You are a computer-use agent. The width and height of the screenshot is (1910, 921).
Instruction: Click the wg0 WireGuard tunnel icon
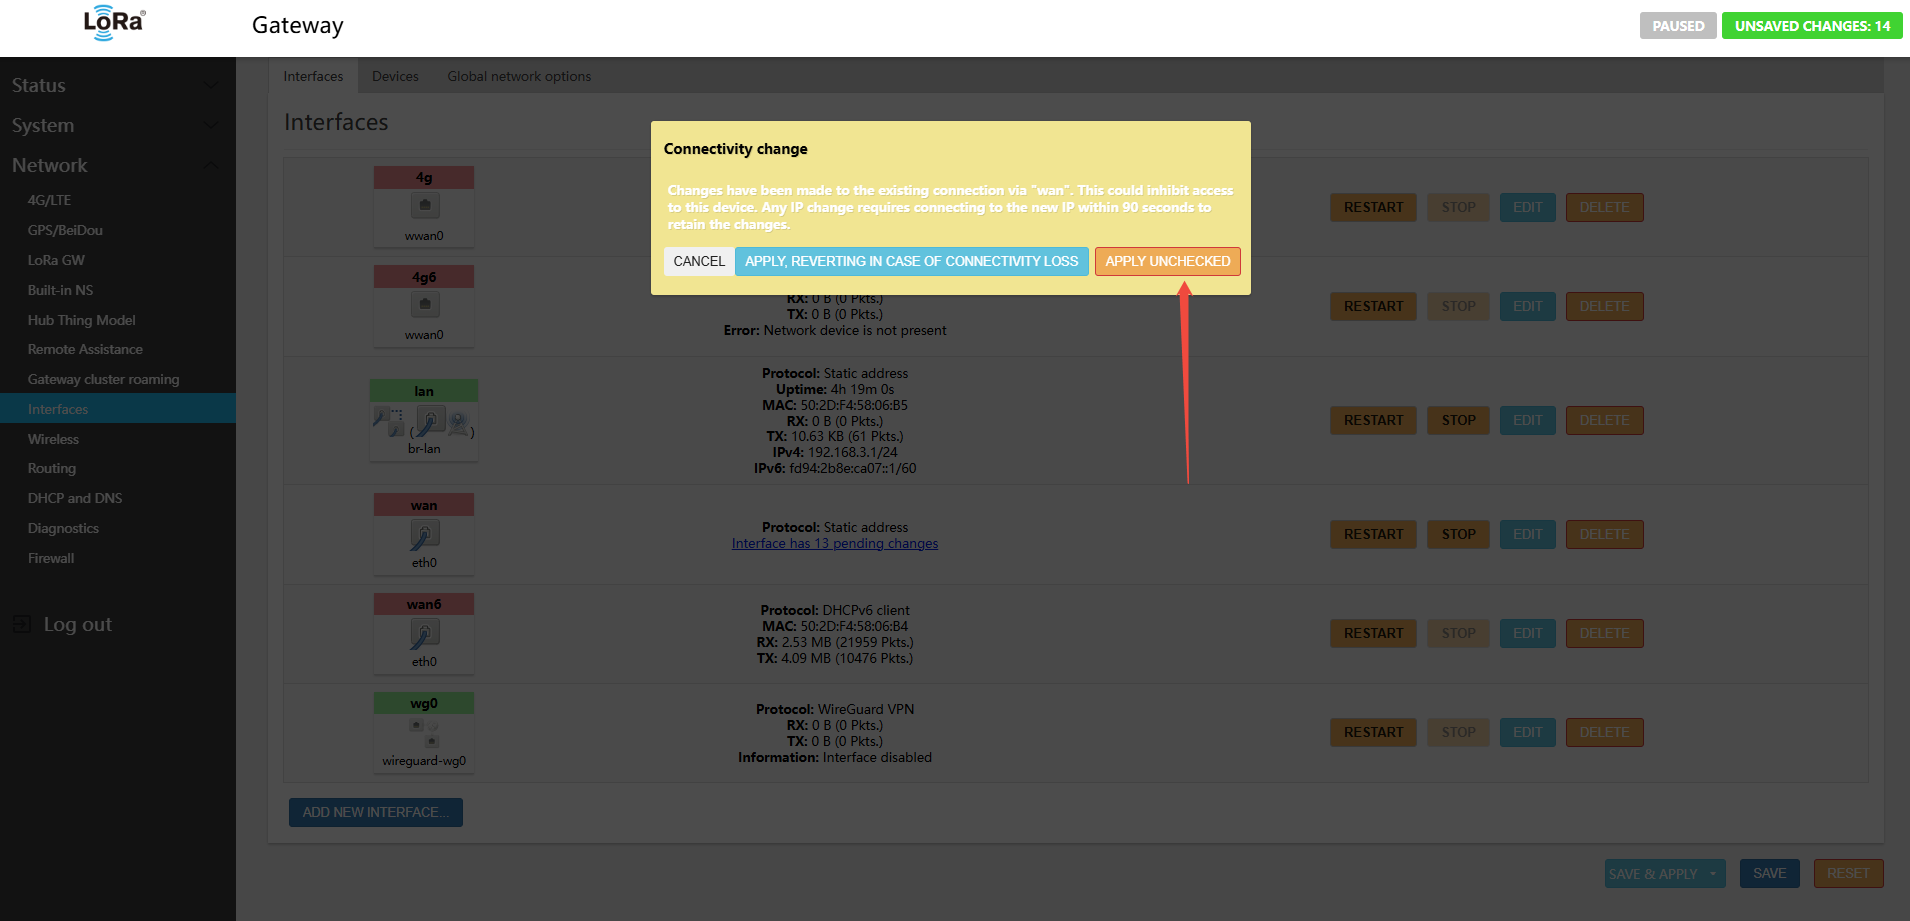[x=424, y=733]
